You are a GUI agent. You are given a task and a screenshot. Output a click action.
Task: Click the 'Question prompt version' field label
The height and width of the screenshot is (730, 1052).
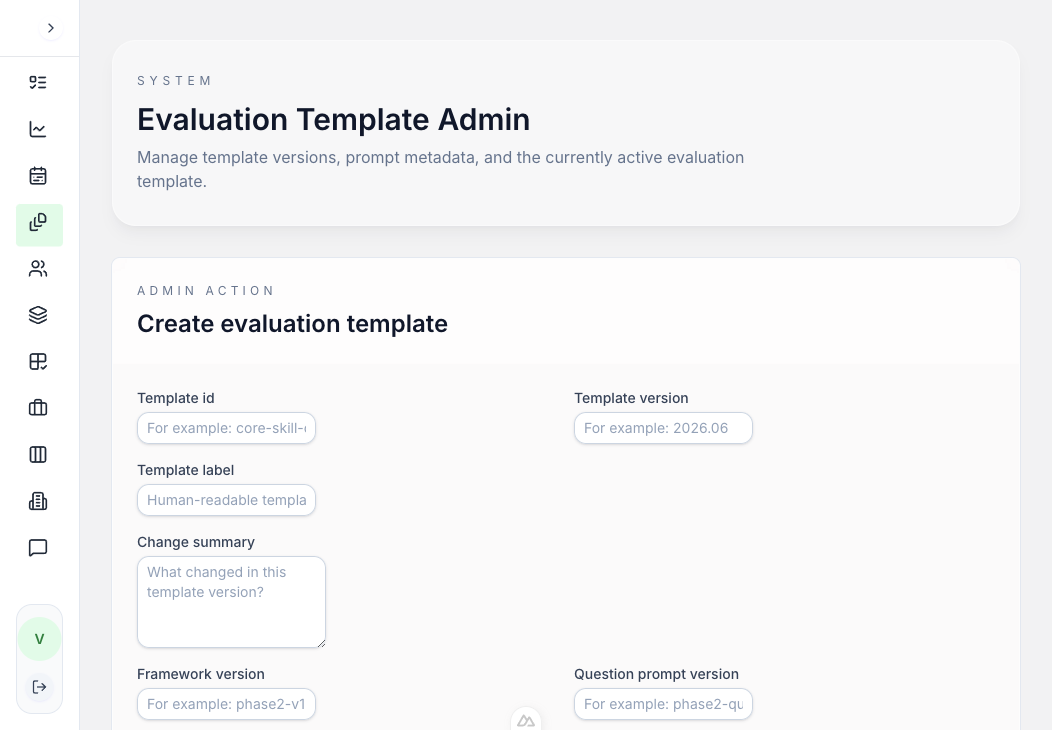pos(656,674)
